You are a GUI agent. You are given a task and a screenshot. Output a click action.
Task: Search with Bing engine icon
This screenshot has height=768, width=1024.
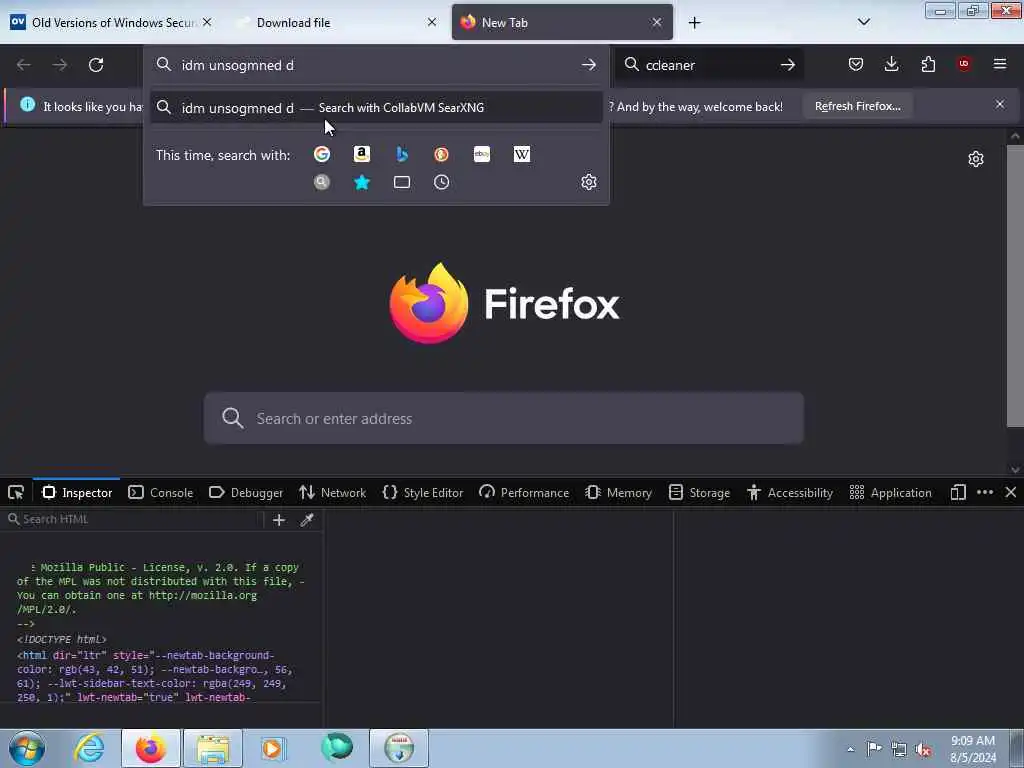(402, 154)
